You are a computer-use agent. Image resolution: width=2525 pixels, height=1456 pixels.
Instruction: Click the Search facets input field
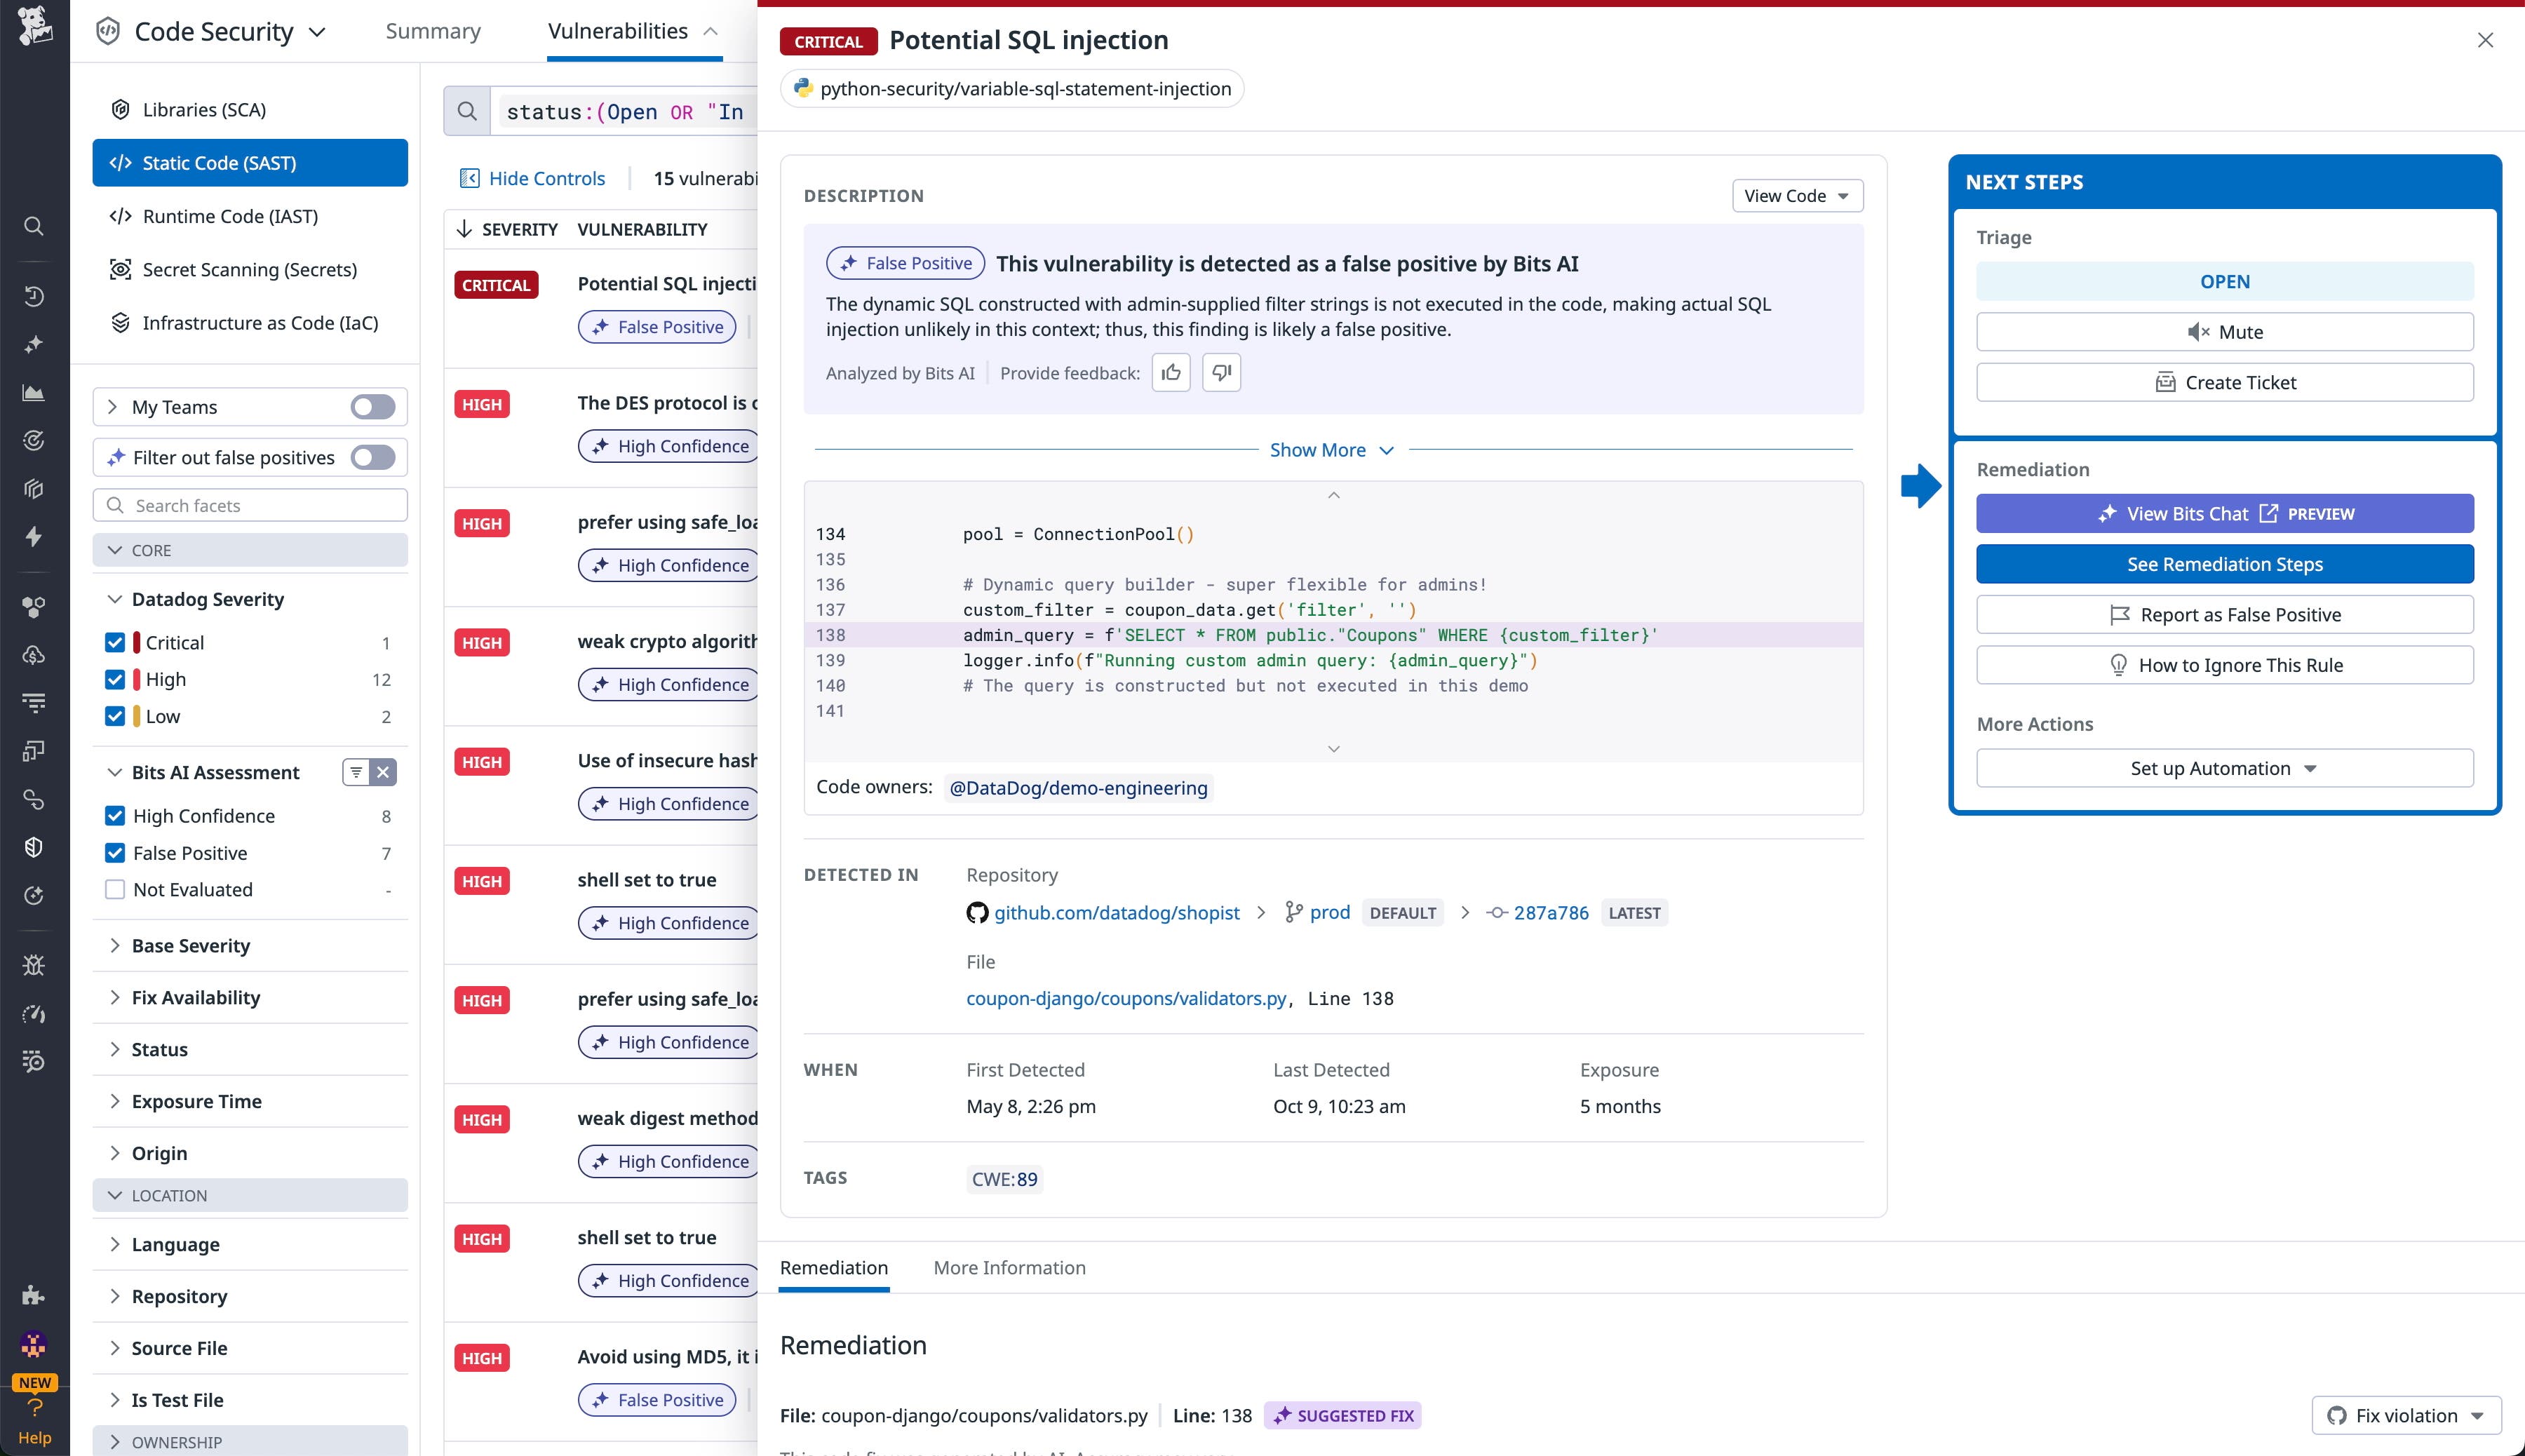[x=250, y=505]
